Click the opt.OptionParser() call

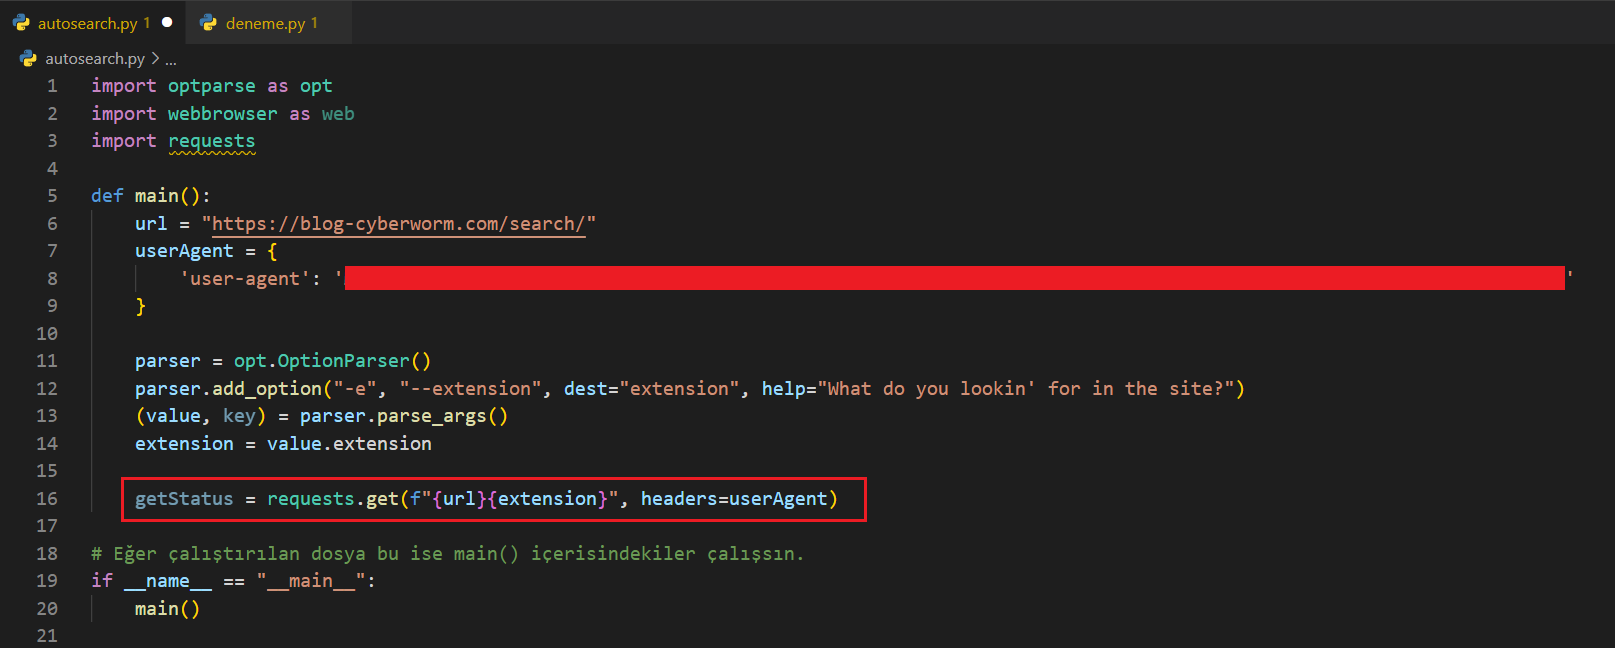click(332, 361)
